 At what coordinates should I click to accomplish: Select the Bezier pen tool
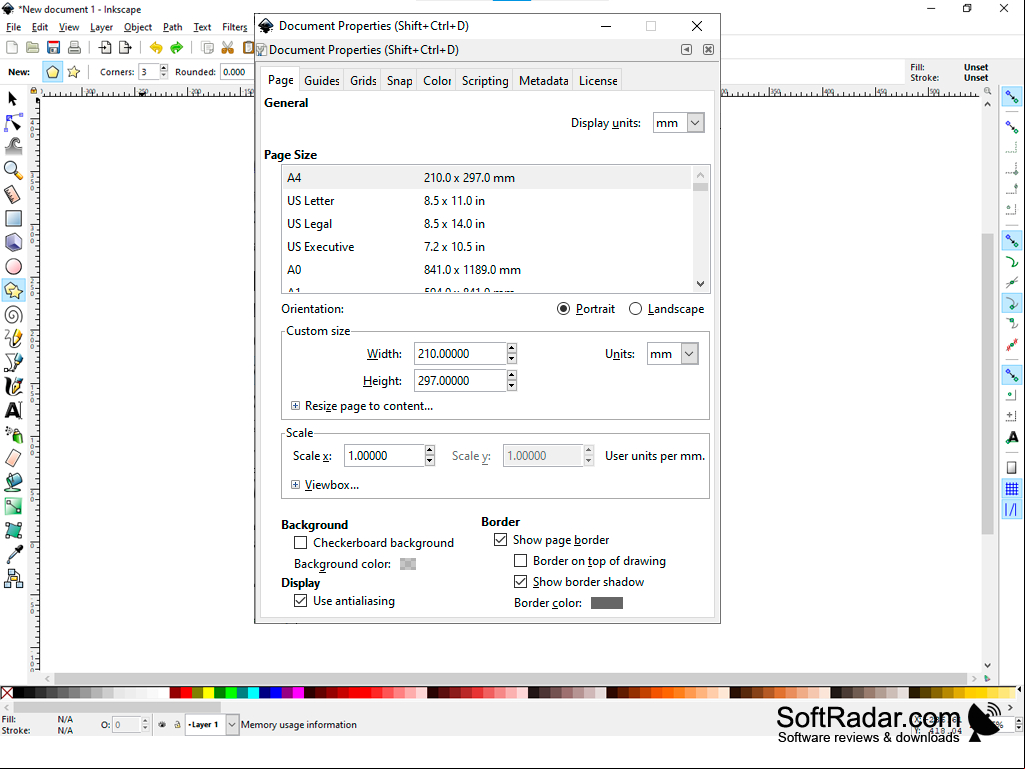tap(13, 362)
